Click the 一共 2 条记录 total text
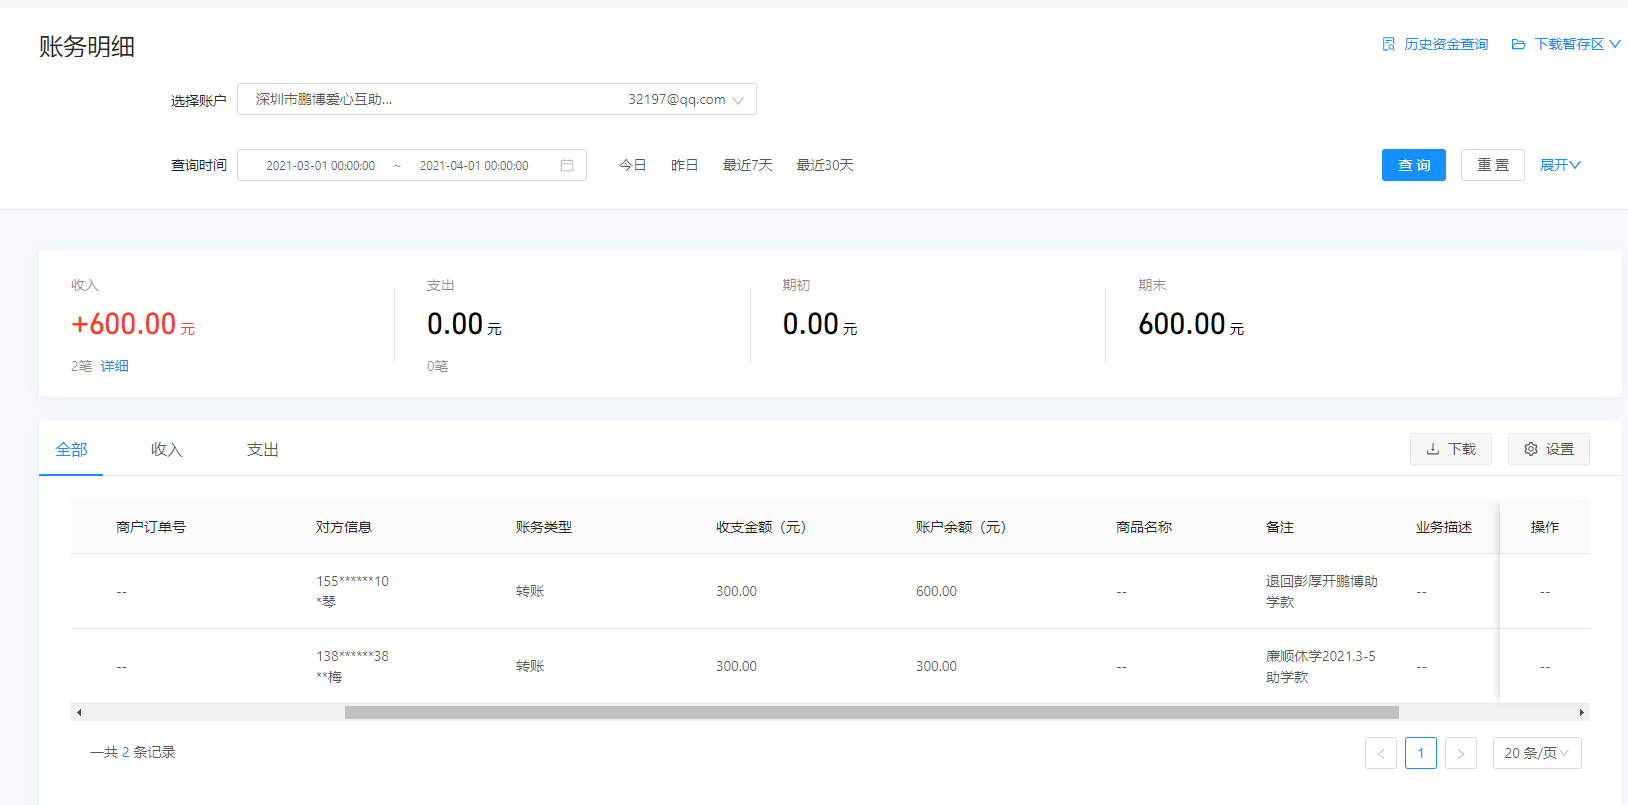Screen dimensions: 1628x805 (x=133, y=752)
